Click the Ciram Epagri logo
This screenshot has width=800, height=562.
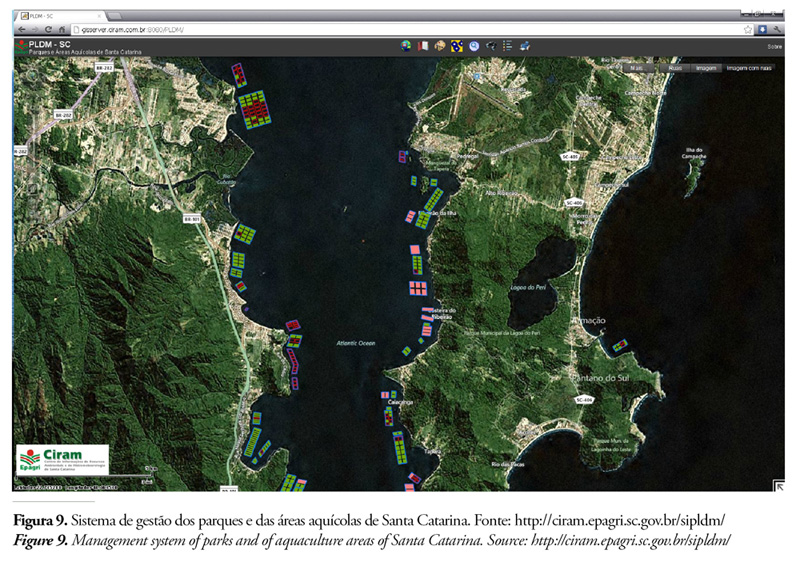pyautogui.click(x=62, y=461)
